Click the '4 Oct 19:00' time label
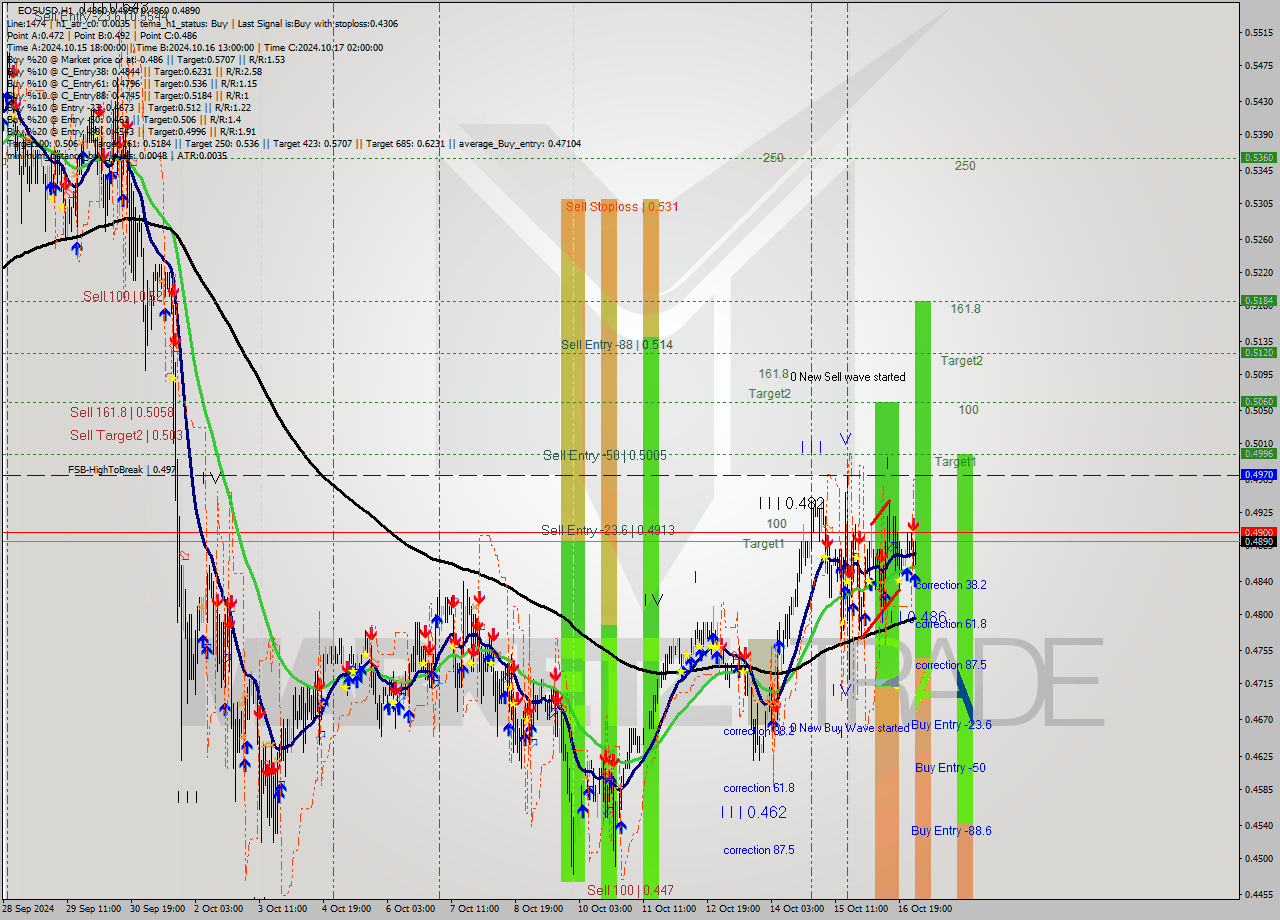The image size is (1280, 920). pos(347,909)
